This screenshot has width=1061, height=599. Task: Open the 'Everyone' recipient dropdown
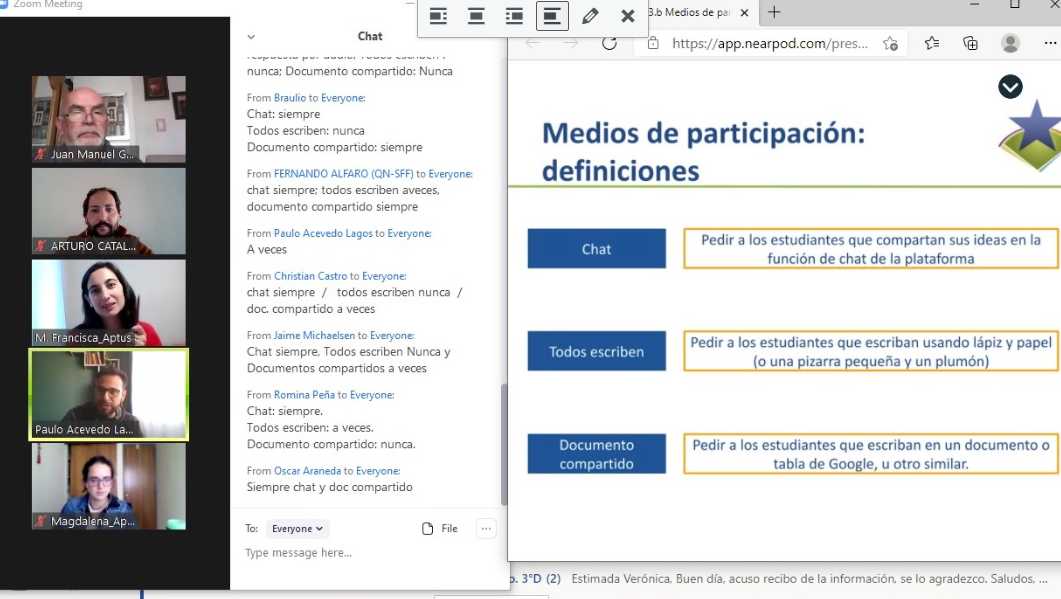click(297, 529)
